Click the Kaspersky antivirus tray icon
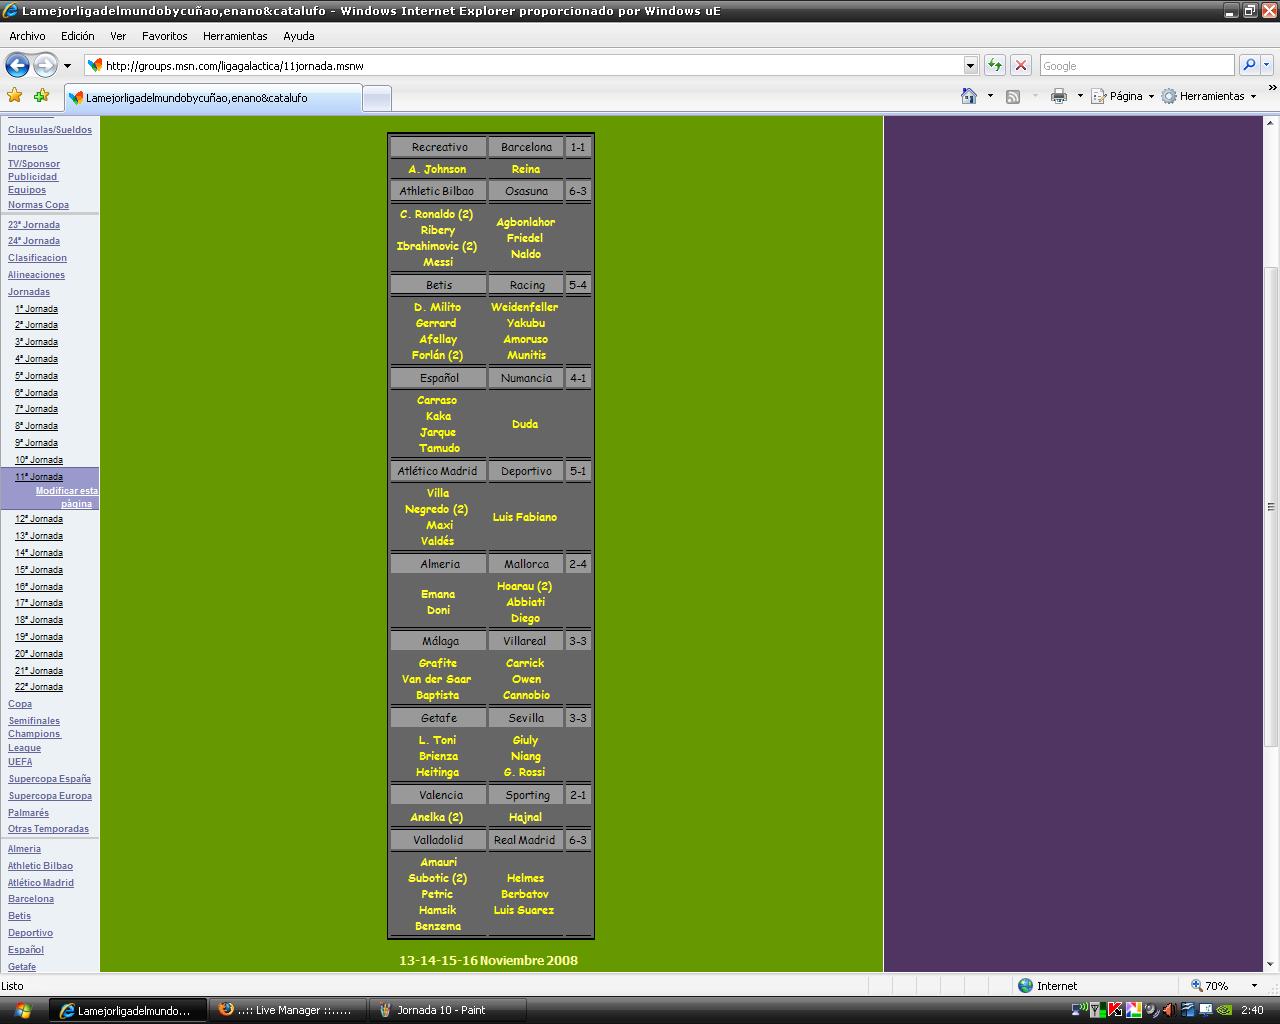Screen dimensions: 1280x1024 (1114, 1010)
